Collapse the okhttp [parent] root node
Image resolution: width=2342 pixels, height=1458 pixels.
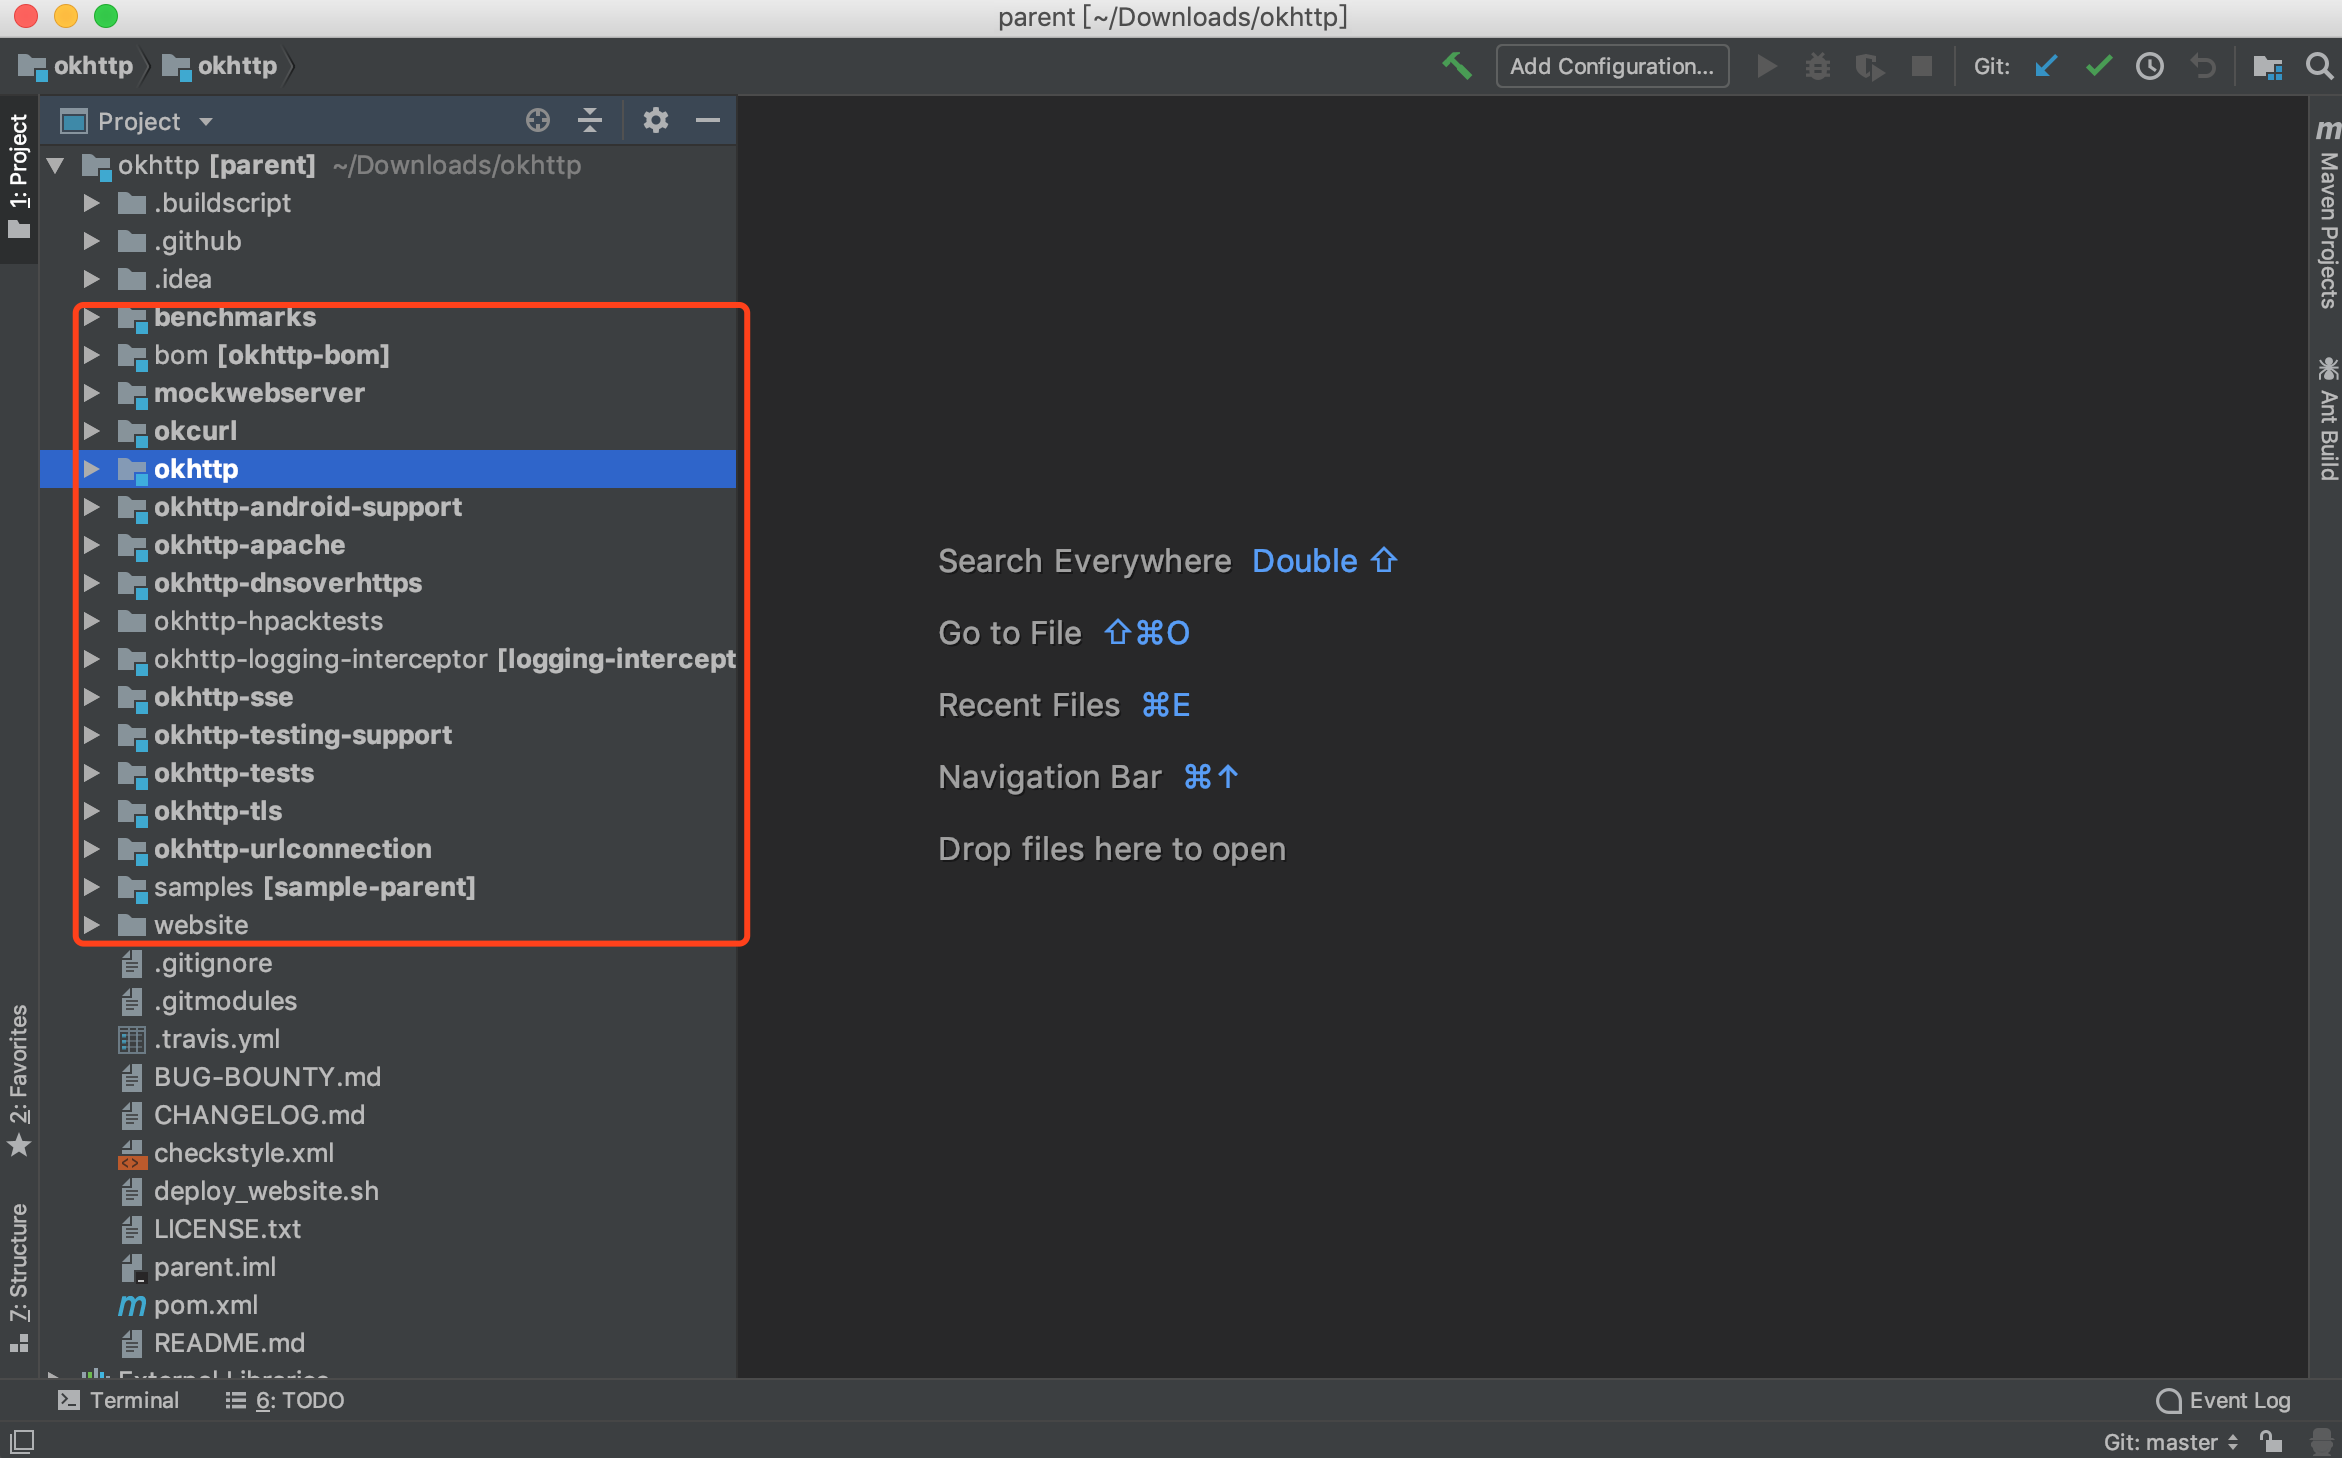click(56, 165)
